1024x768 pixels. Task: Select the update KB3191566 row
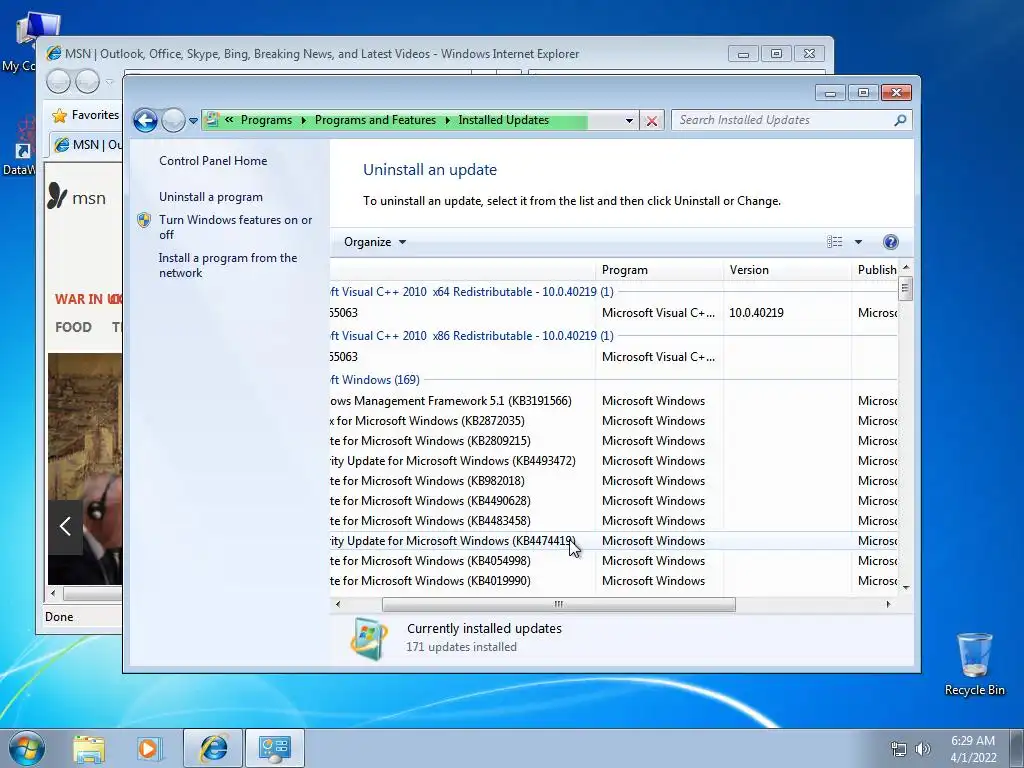(x=614, y=401)
